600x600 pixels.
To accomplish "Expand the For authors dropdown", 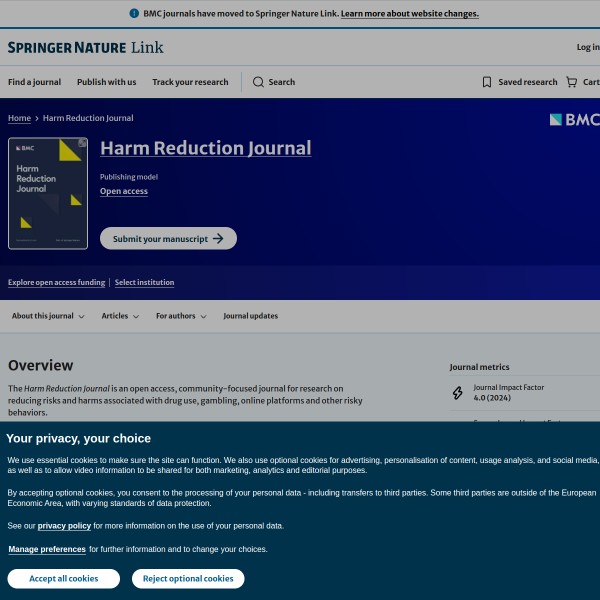I will click(x=181, y=316).
